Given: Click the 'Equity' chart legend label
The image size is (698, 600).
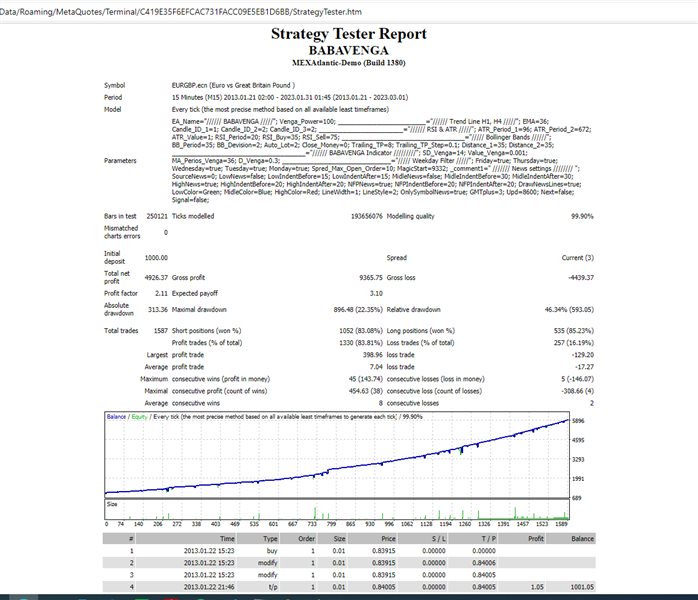Looking at the screenshot, I should [139, 417].
